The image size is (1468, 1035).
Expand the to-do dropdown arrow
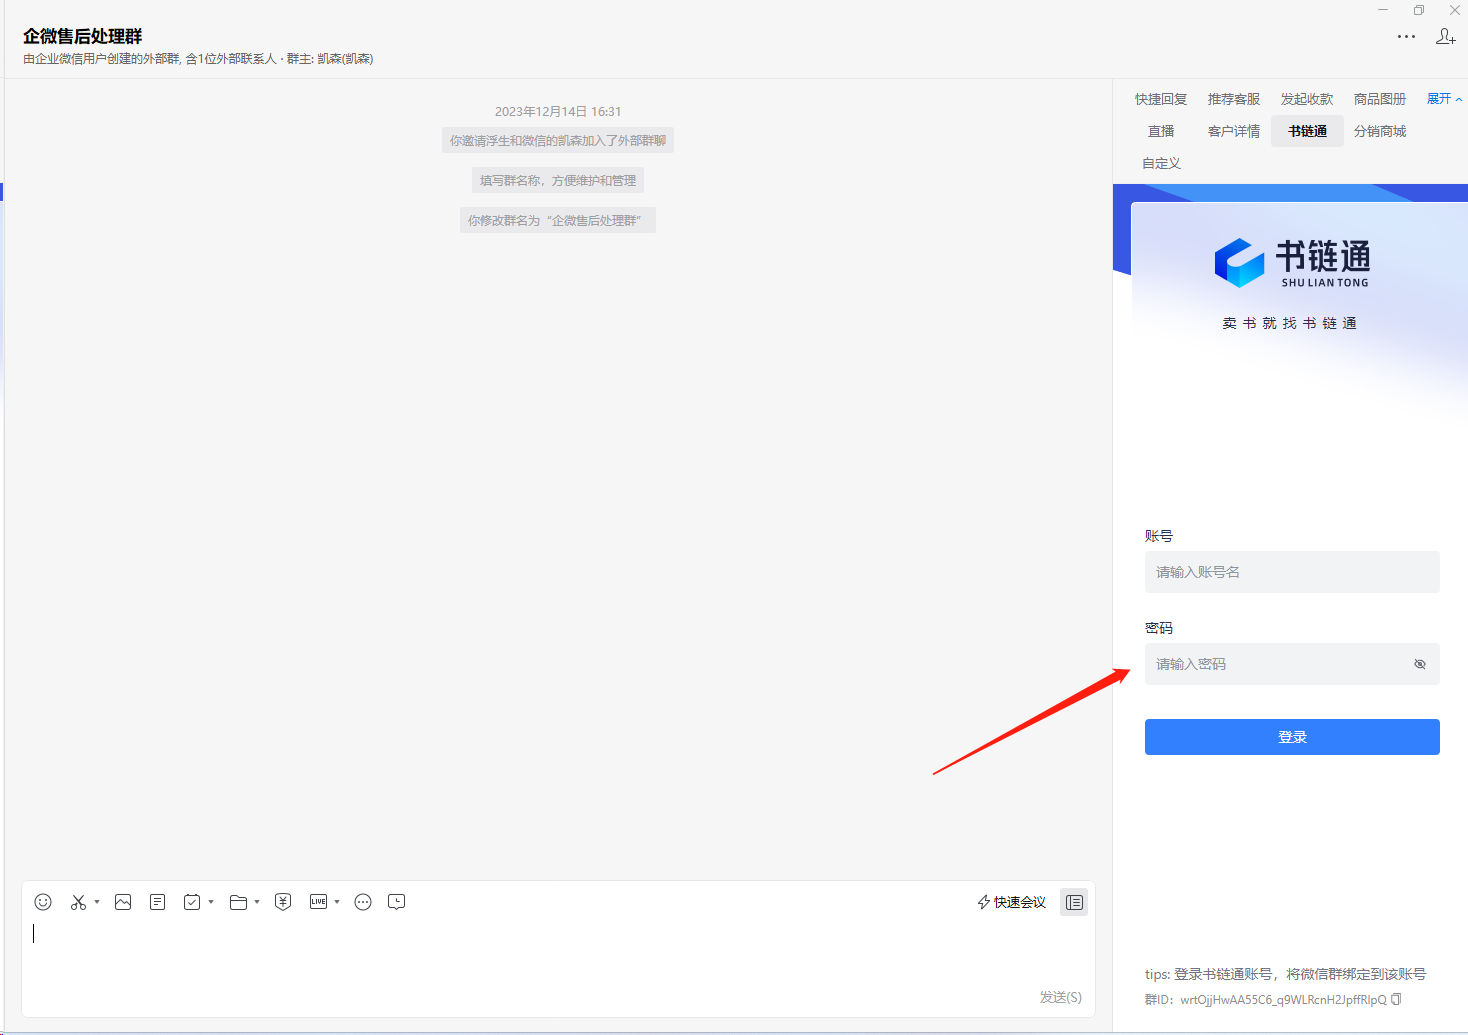coord(211,902)
